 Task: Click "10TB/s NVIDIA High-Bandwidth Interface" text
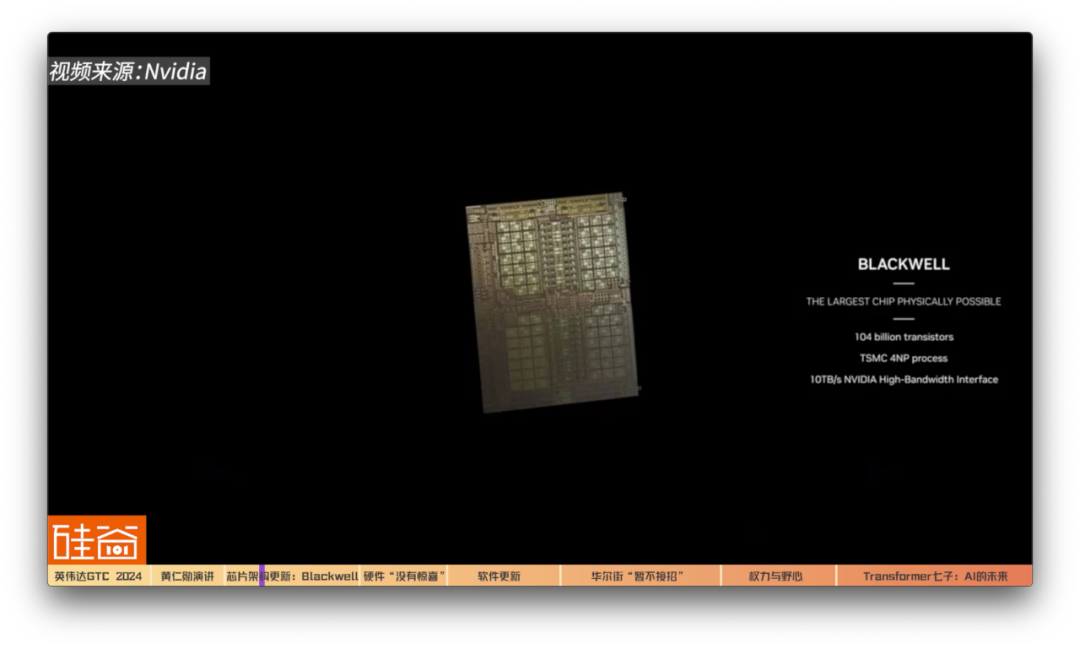point(904,380)
